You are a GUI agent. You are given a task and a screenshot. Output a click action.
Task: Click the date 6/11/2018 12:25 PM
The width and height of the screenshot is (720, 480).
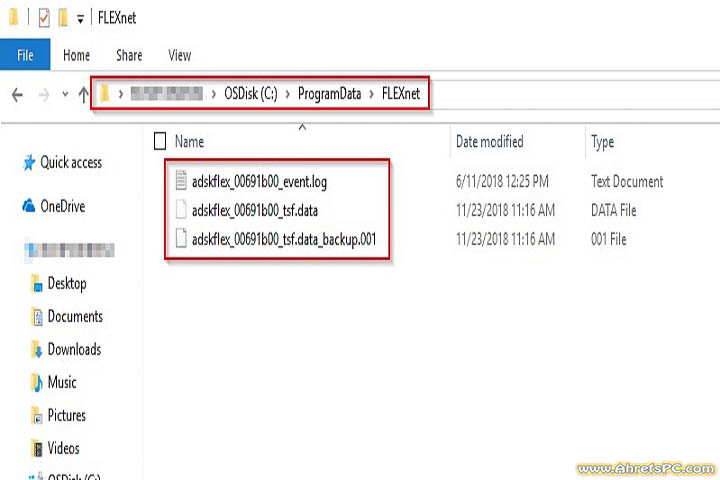[502, 181]
